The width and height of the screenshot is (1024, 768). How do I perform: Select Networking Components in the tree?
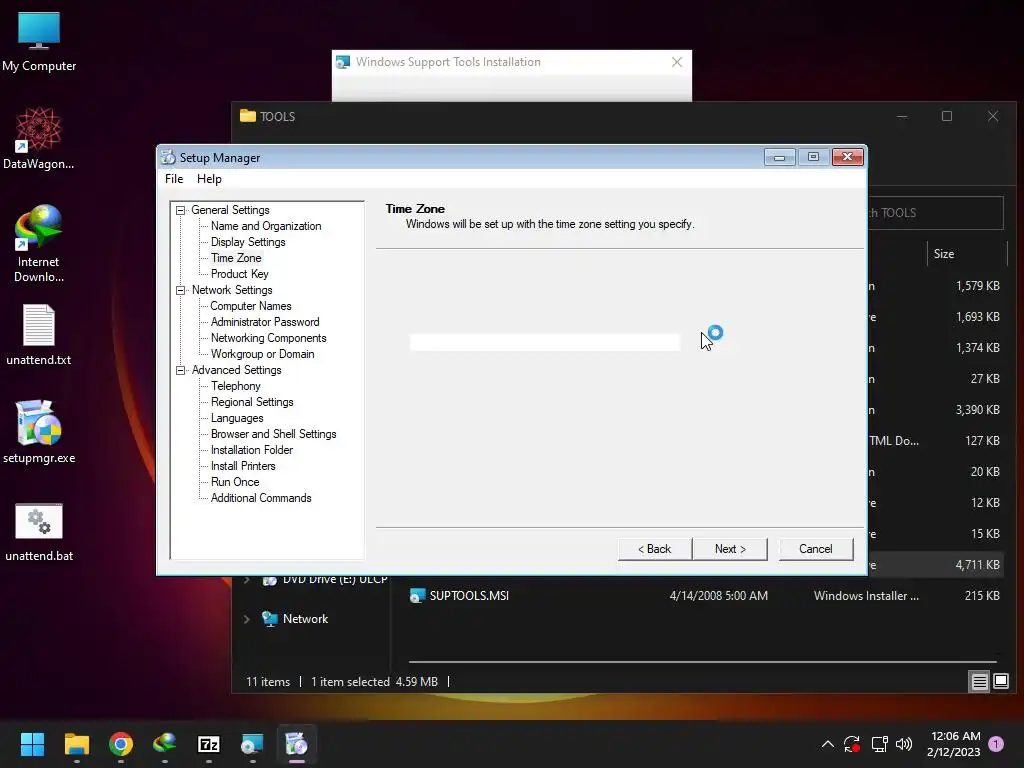tap(268, 338)
